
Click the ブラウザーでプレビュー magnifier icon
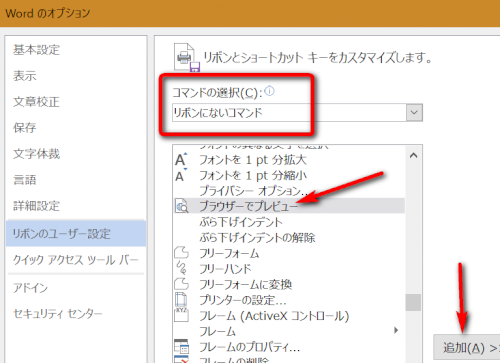pos(182,206)
